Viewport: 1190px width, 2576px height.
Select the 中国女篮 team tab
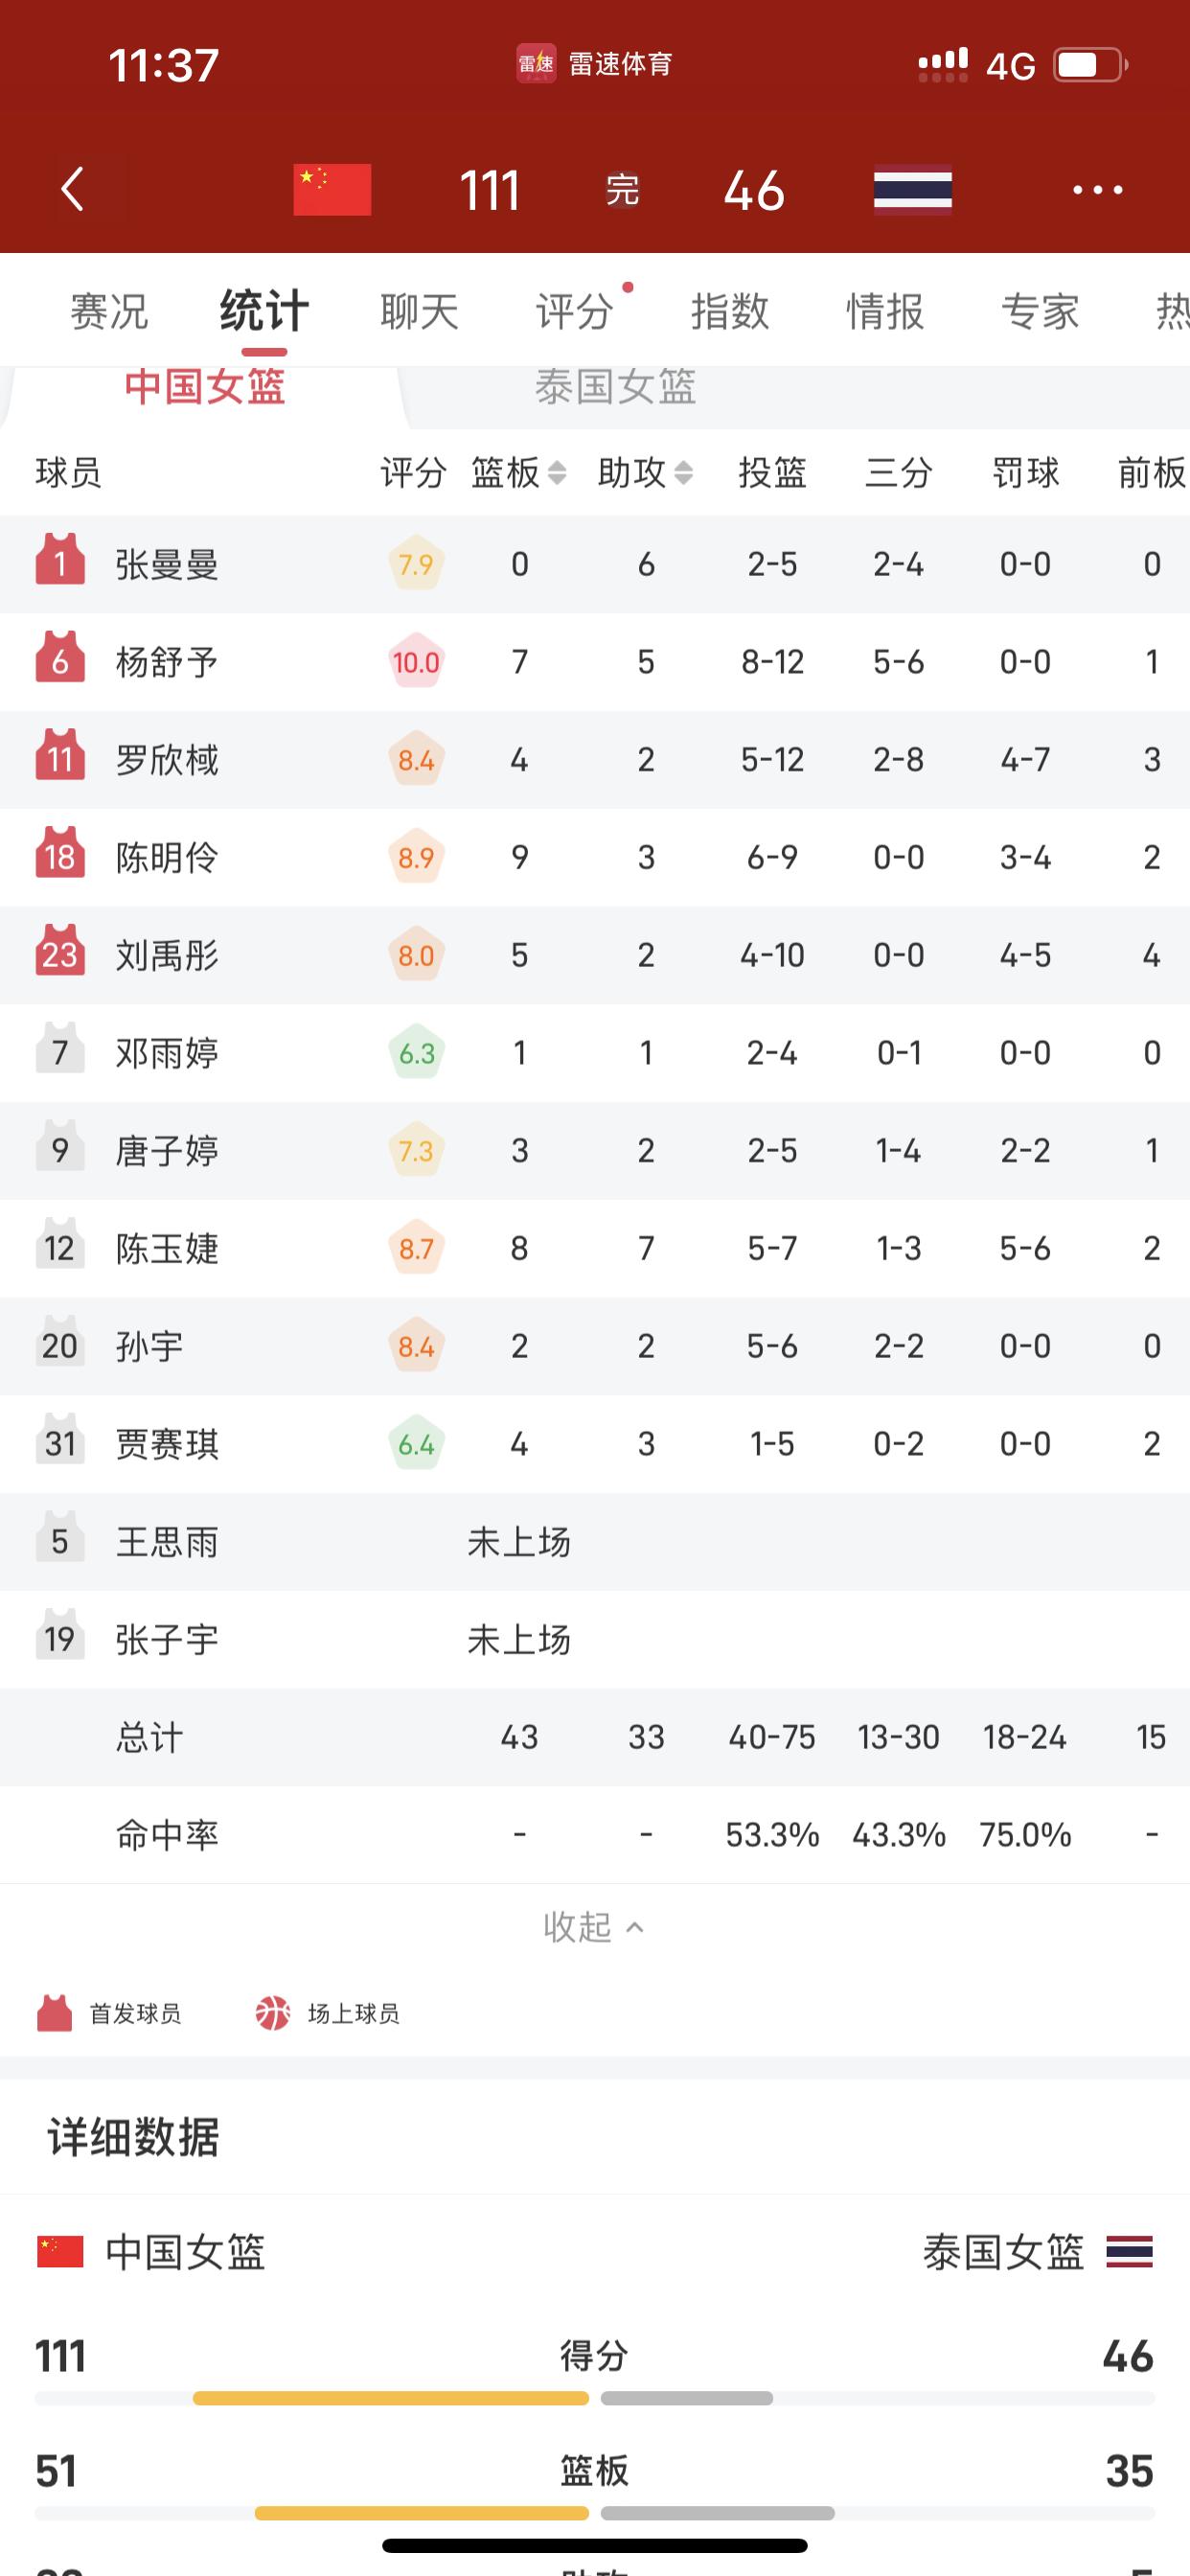tap(205, 387)
